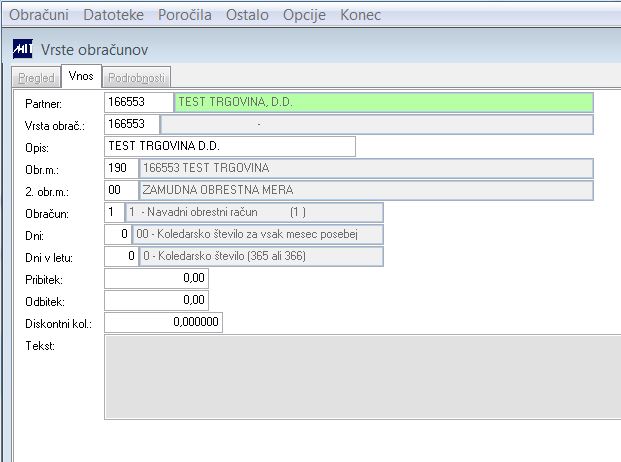
Task: Open the Ostalo menu
Action: [x=247, y=15]
